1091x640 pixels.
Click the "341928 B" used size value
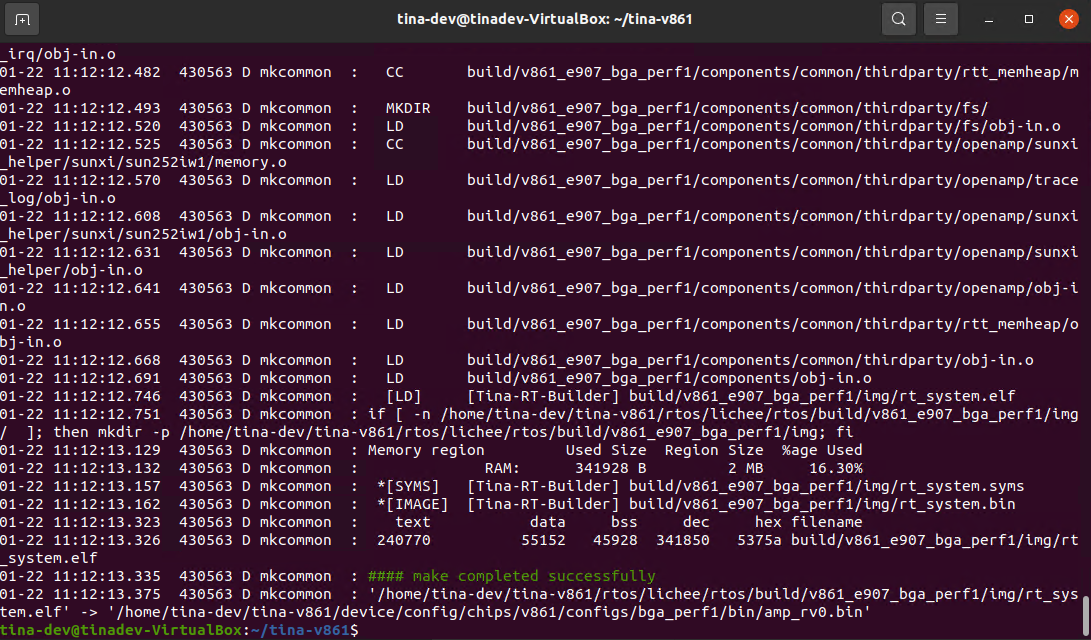(612, 468)
